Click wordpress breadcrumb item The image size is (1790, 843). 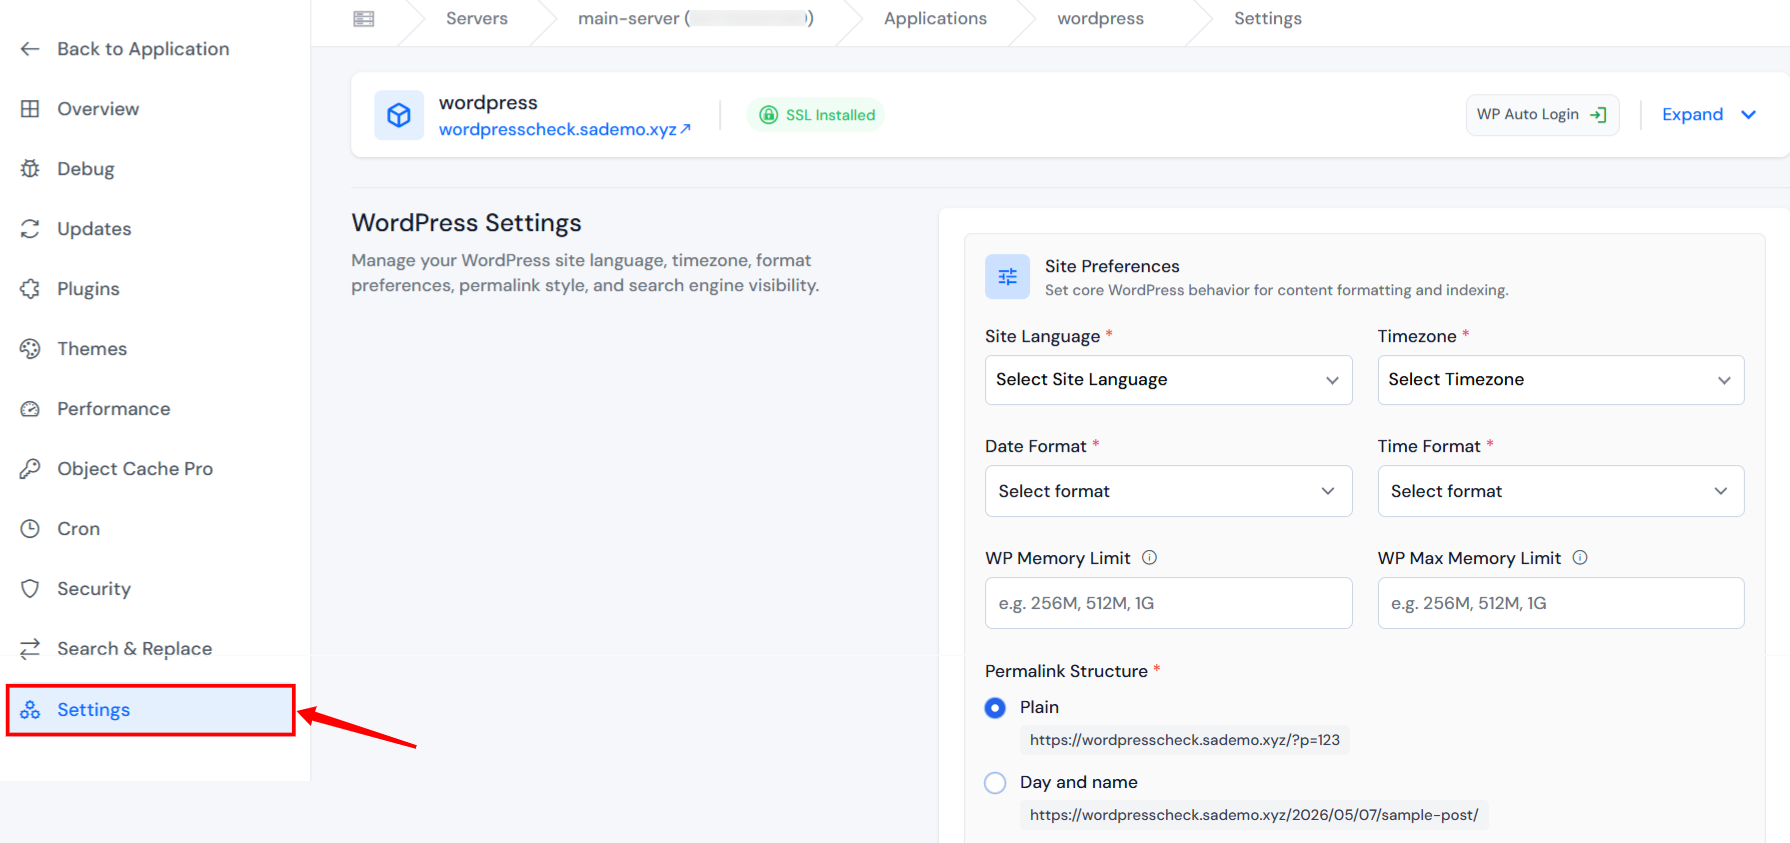point(1100,19)
